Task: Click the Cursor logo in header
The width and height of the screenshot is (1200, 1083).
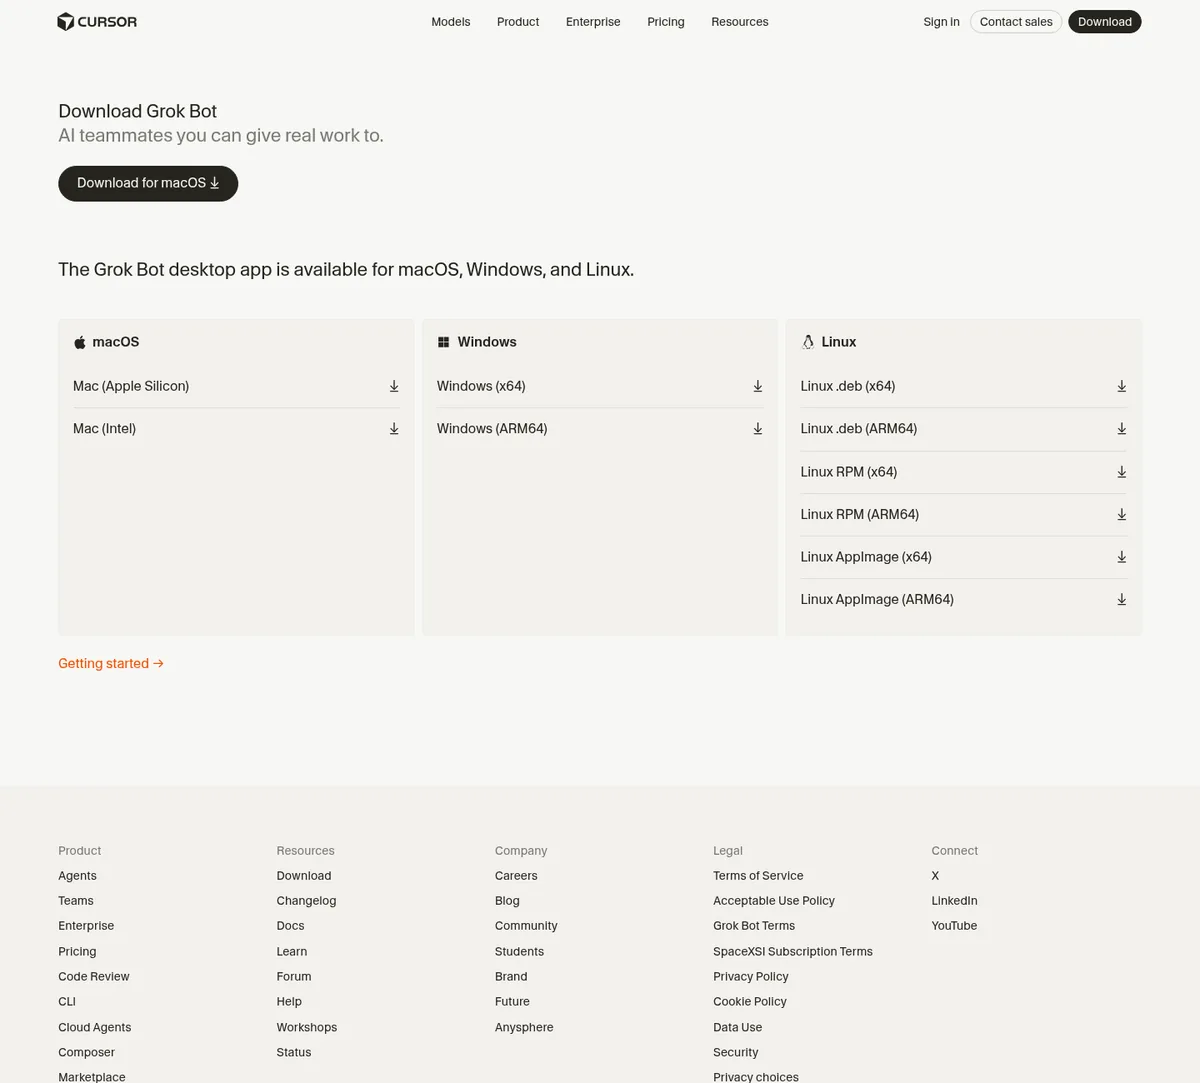Action: point(97,22)
